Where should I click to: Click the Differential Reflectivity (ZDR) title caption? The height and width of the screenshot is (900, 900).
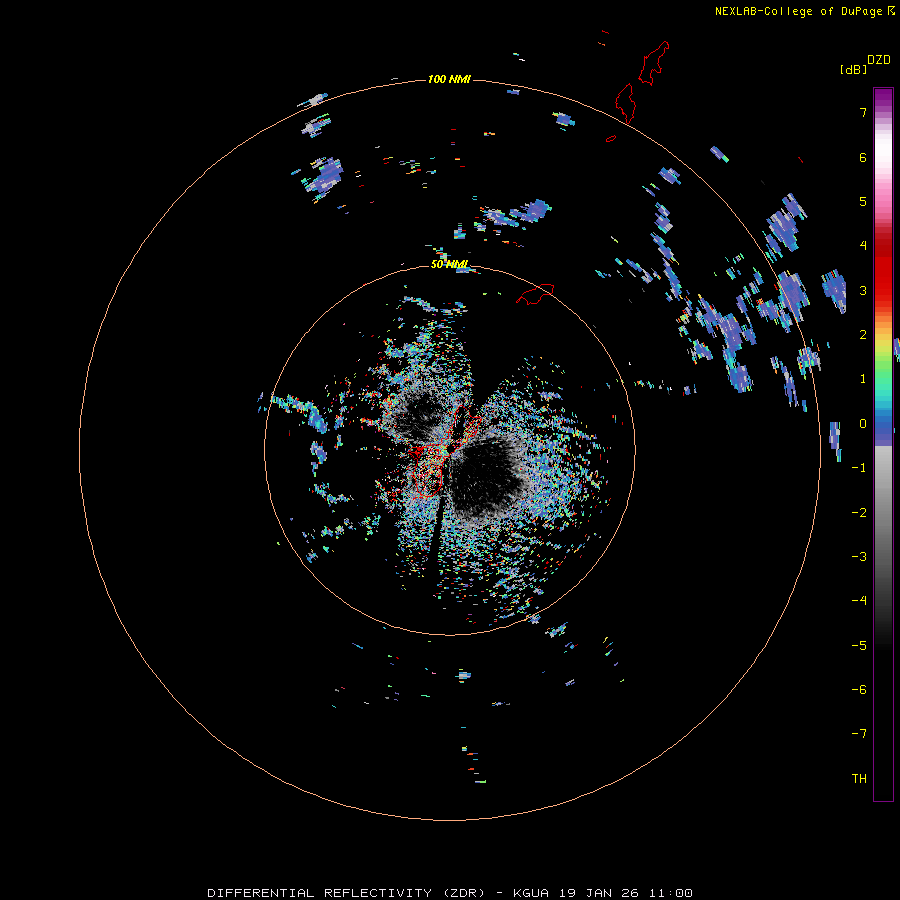click(x=449, y=893)
